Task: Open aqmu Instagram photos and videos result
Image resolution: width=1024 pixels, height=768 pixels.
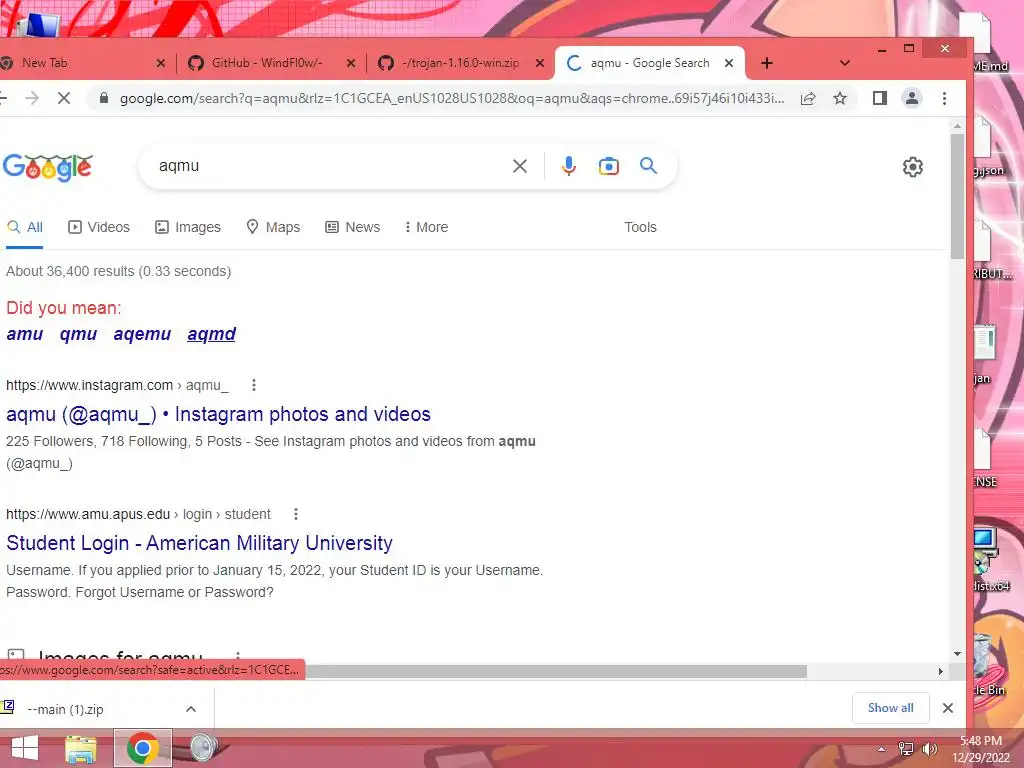Action: [x=218, y=414]
